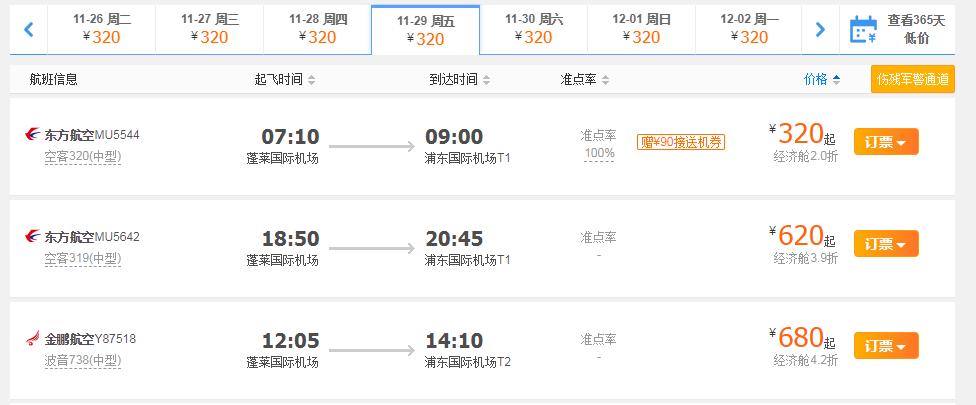Select the 11-26 周二 date tab
976x405 pixels.
point(102,28)
